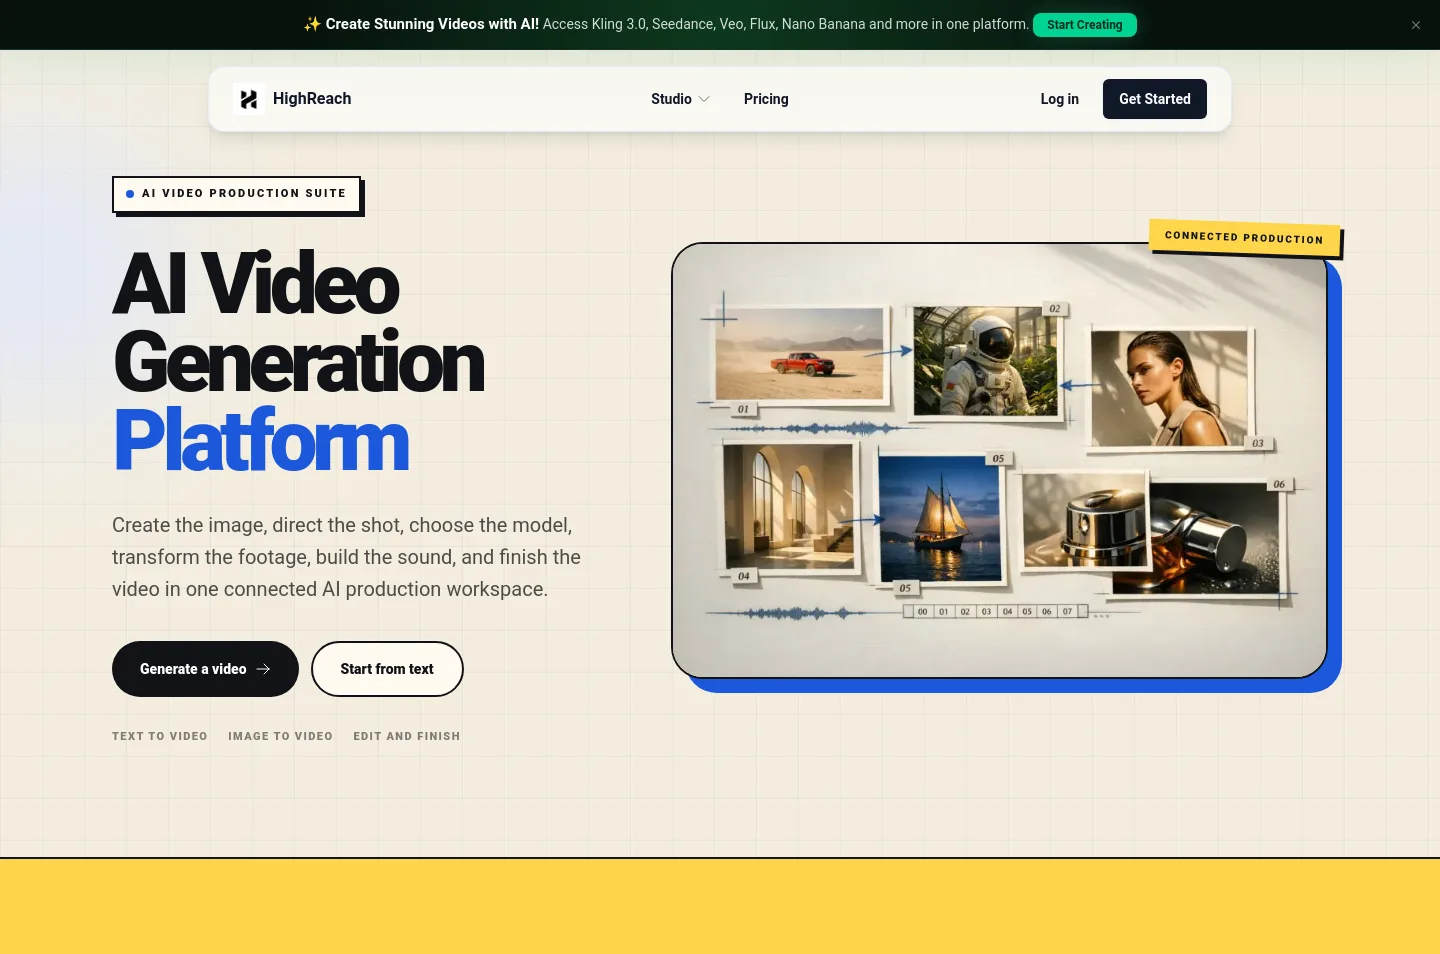Click the IMAGE TO VIDEO label
Image resolution: width=1440 pixels, height=954 pixels.
pyautogui.click(x=280, y=736)
